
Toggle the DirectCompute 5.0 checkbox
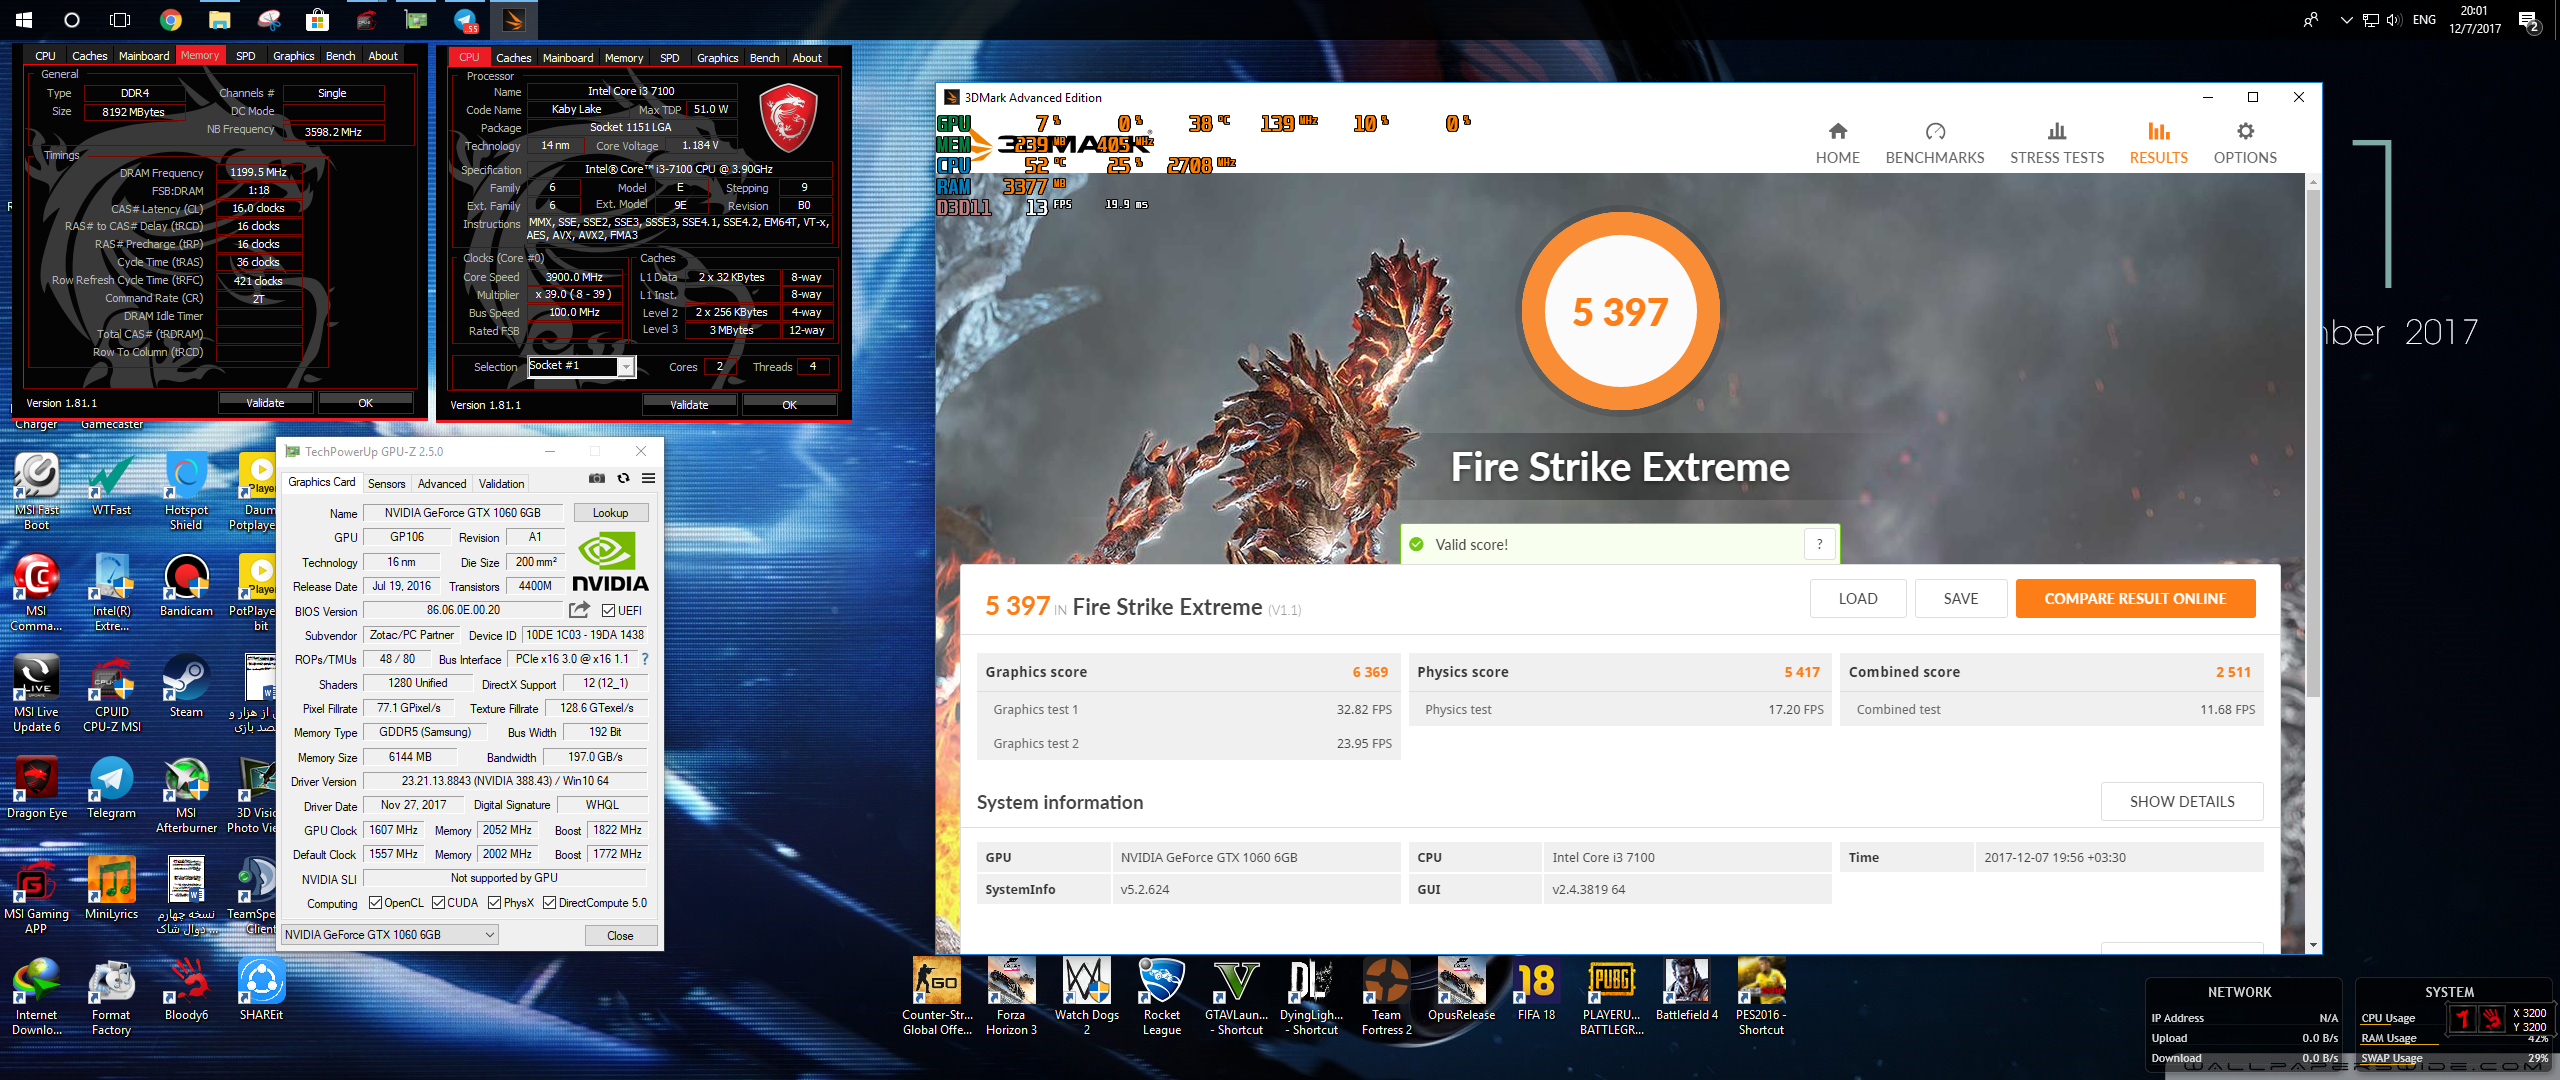click(550, 903)
